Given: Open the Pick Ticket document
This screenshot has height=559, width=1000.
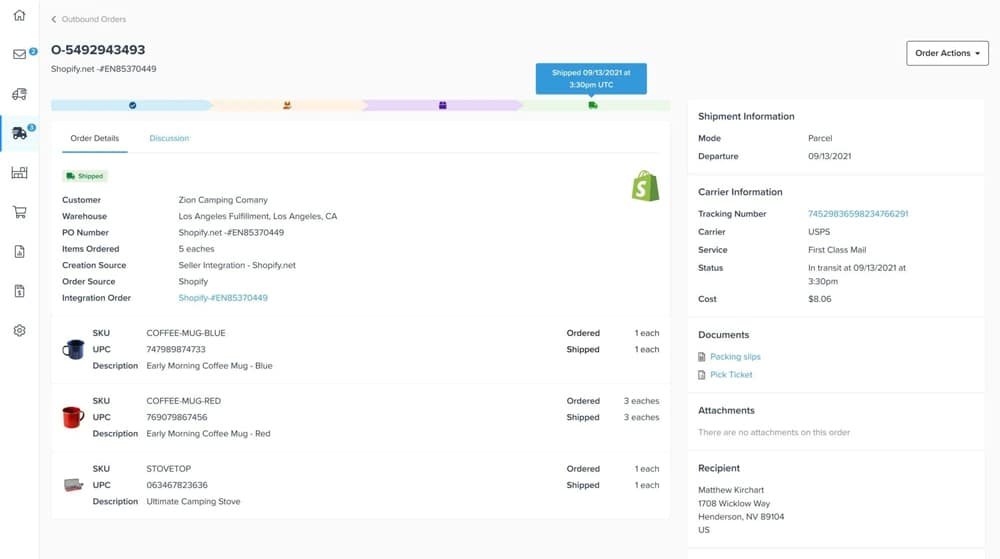Looking at the screenshot, I should (x=731, y=375).
